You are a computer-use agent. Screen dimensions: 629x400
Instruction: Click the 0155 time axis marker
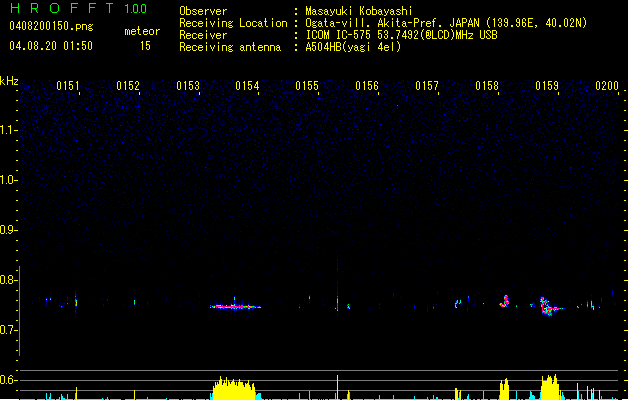click(307, 86)
